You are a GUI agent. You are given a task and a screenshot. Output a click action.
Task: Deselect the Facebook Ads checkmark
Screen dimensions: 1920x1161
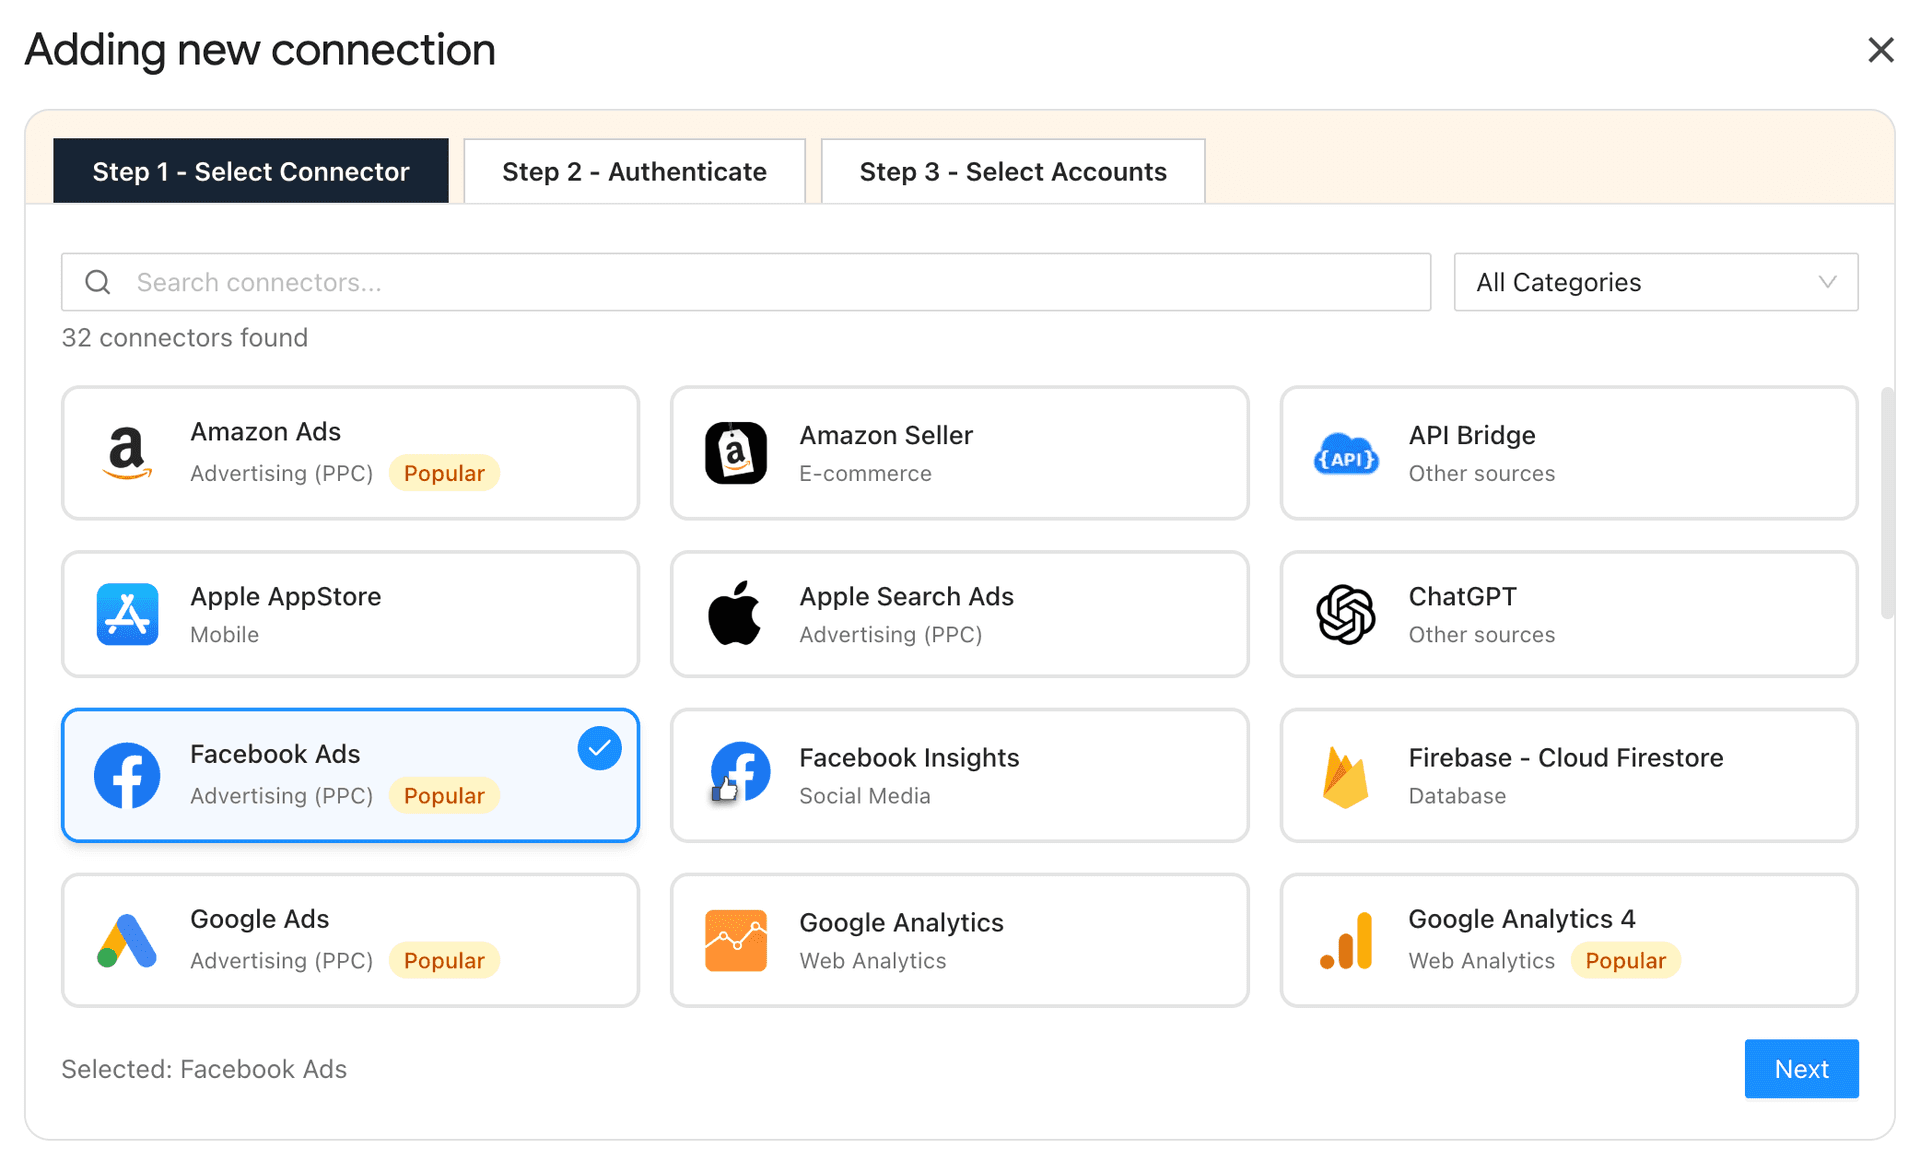(599, 747)
